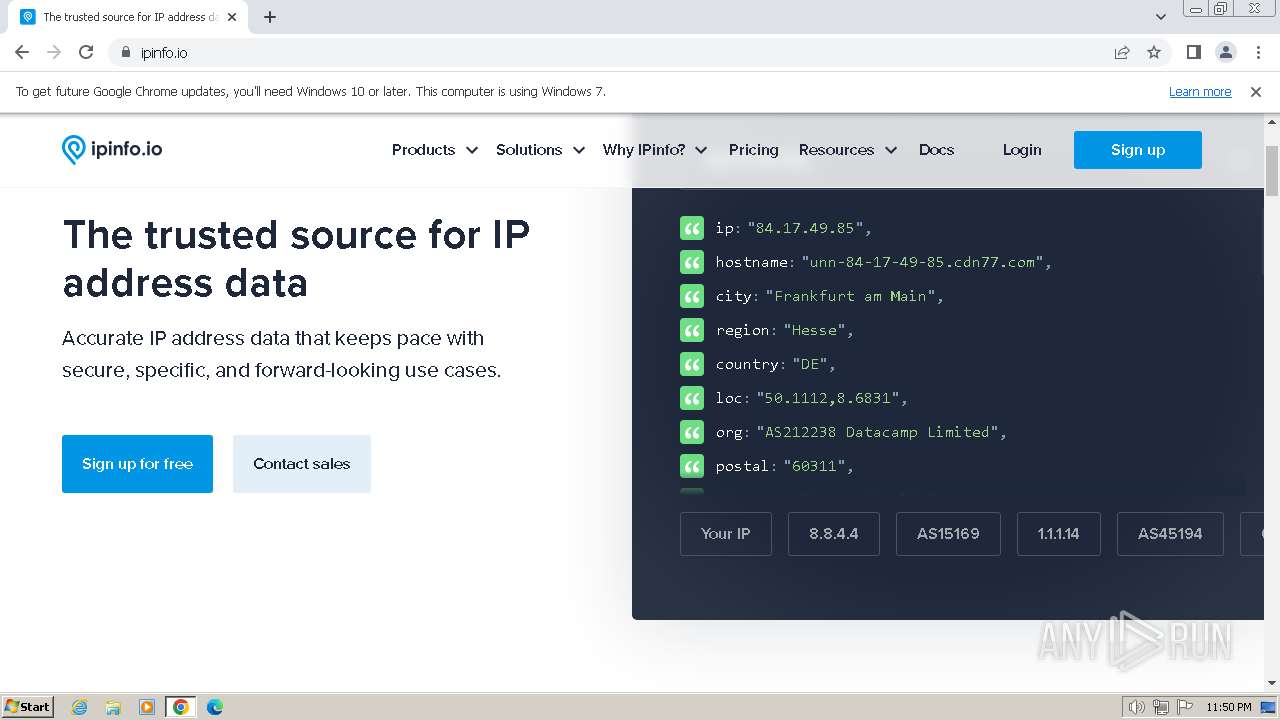Screen dimensions: 1280x720
Task: Click hostname value "unn-84-17-49-85.cdn77.com"
Action: click(922, 262)
